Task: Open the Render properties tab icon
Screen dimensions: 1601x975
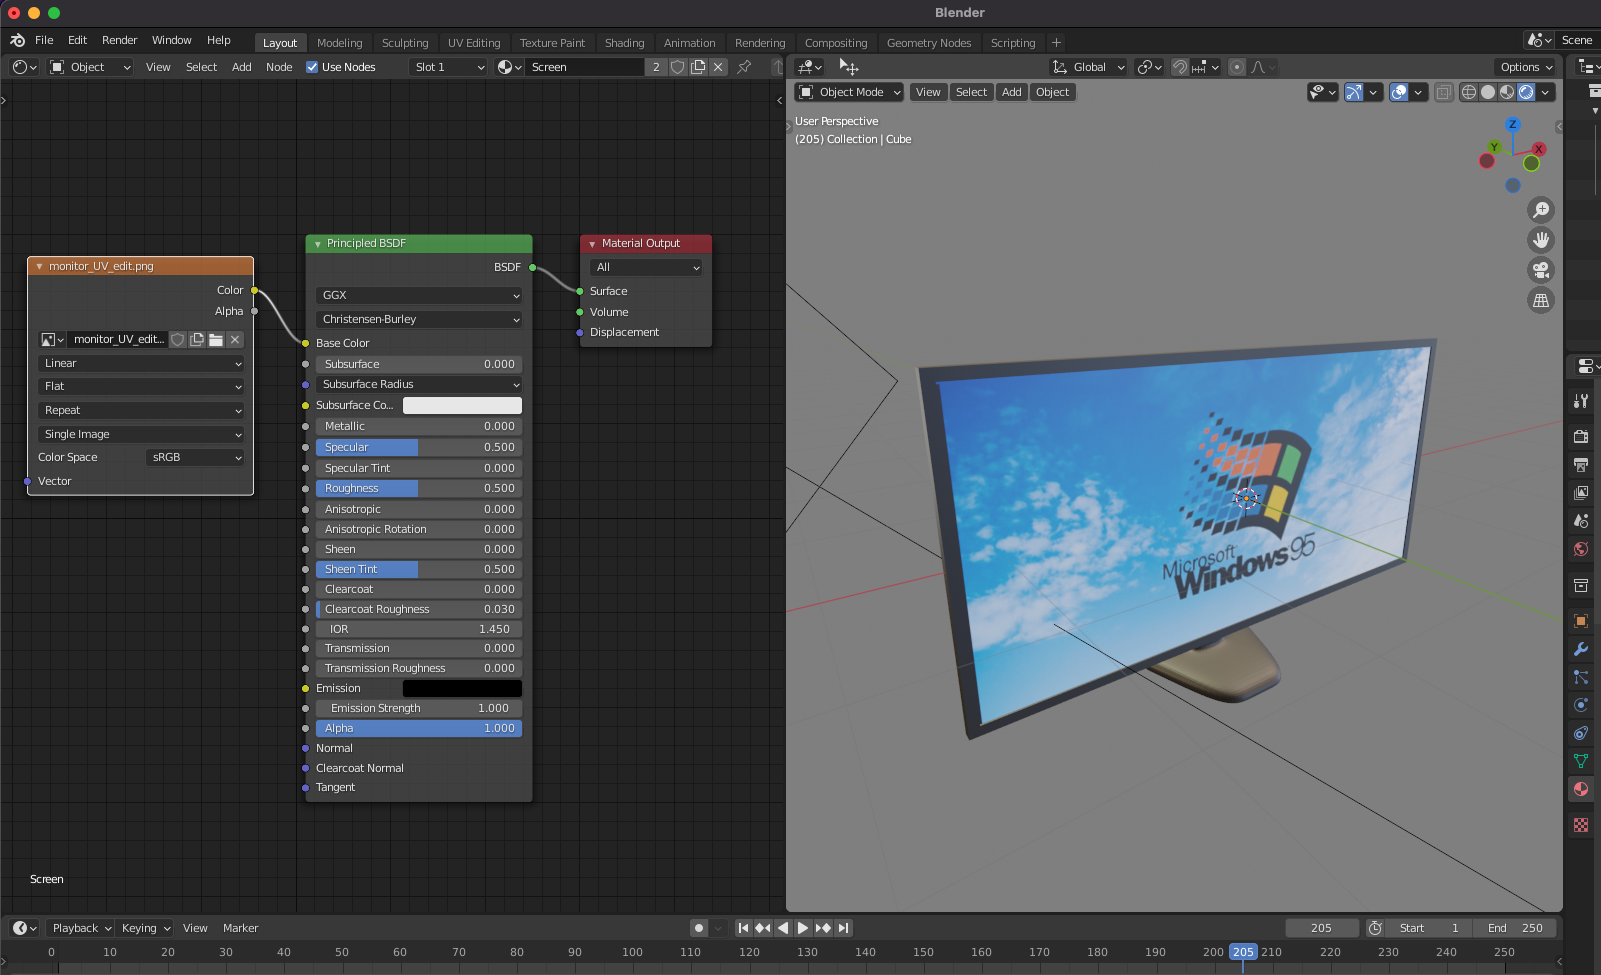Action: [x=1581, y=437]
